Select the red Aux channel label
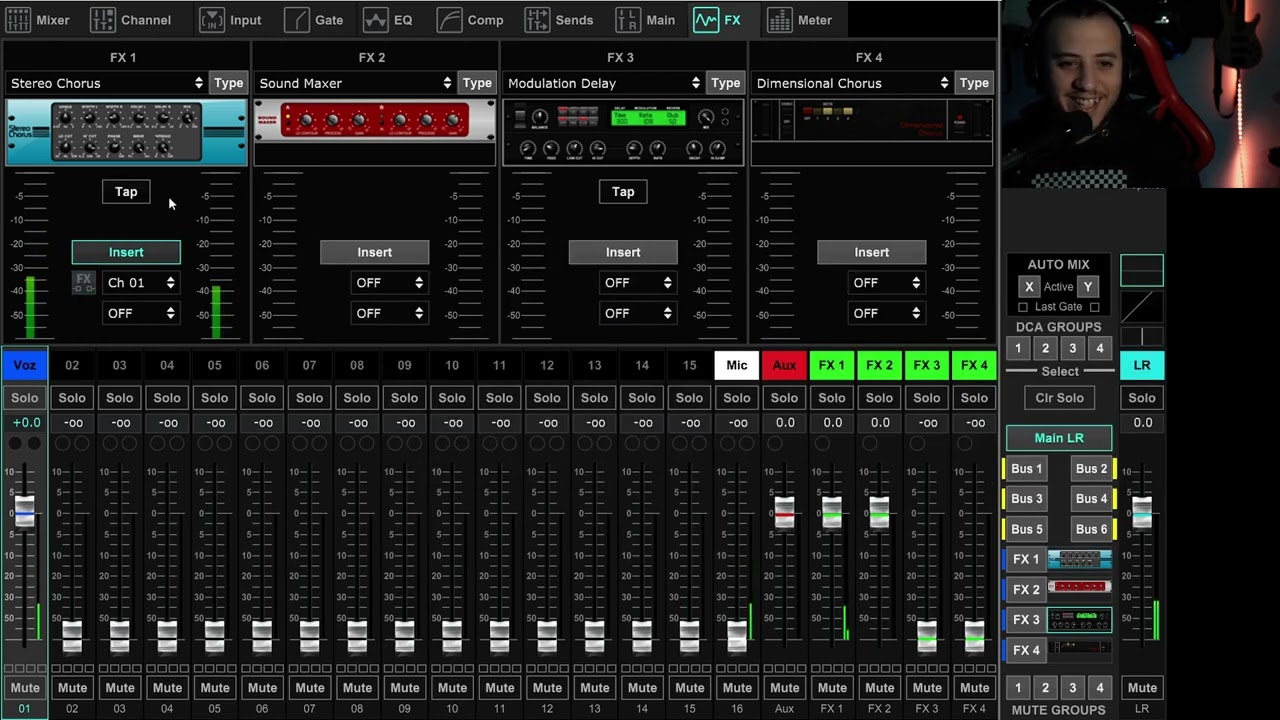This screenshot has height=720, width=1280. point(785,365)
